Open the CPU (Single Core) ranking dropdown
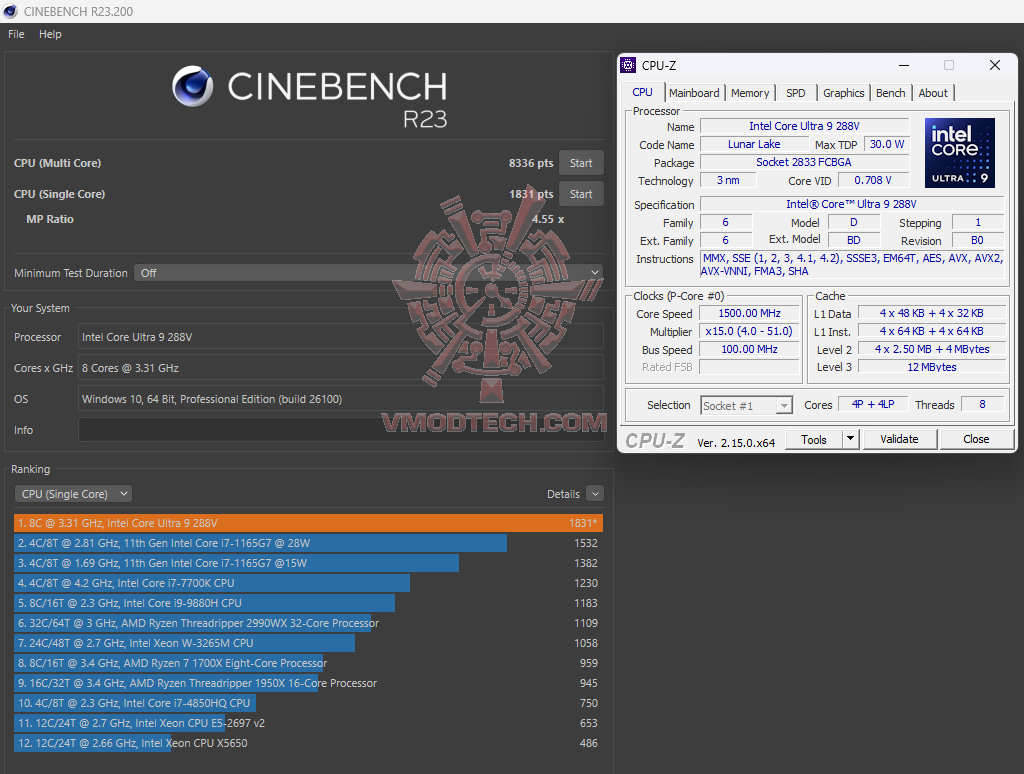Viewport: 1024px width, 774px height. click(x=73, y=494)
